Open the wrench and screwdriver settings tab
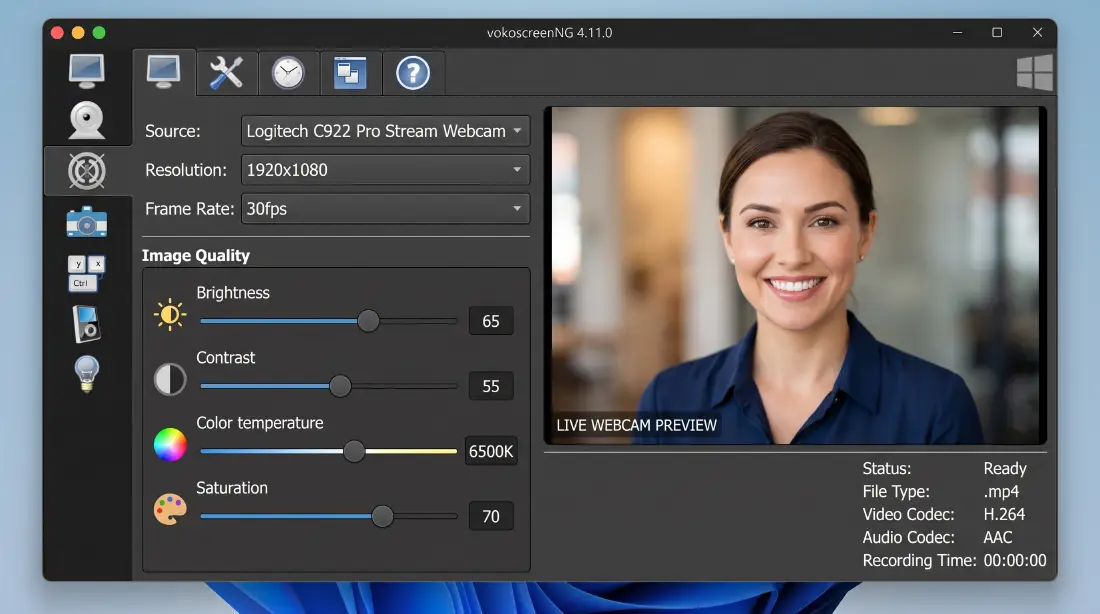Viewport: 1100px width, 614px height. [227, 72]
